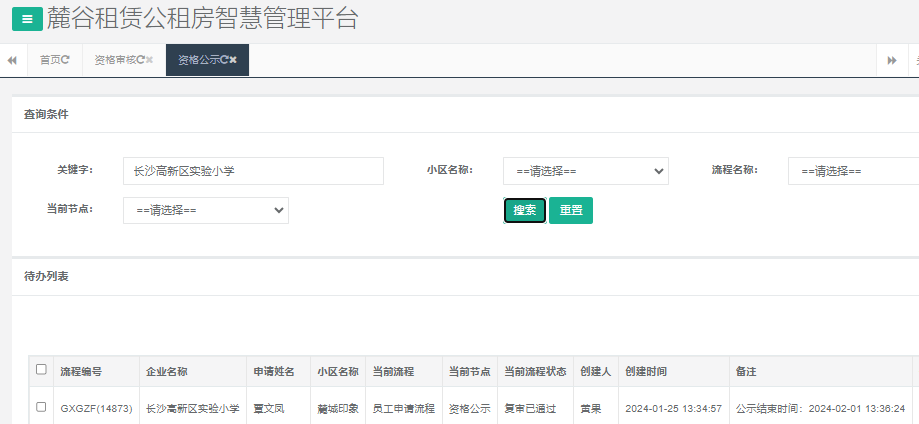The image size is (919, 424).
Task: Click the 重置 button
Action: (x=570, y=210)
